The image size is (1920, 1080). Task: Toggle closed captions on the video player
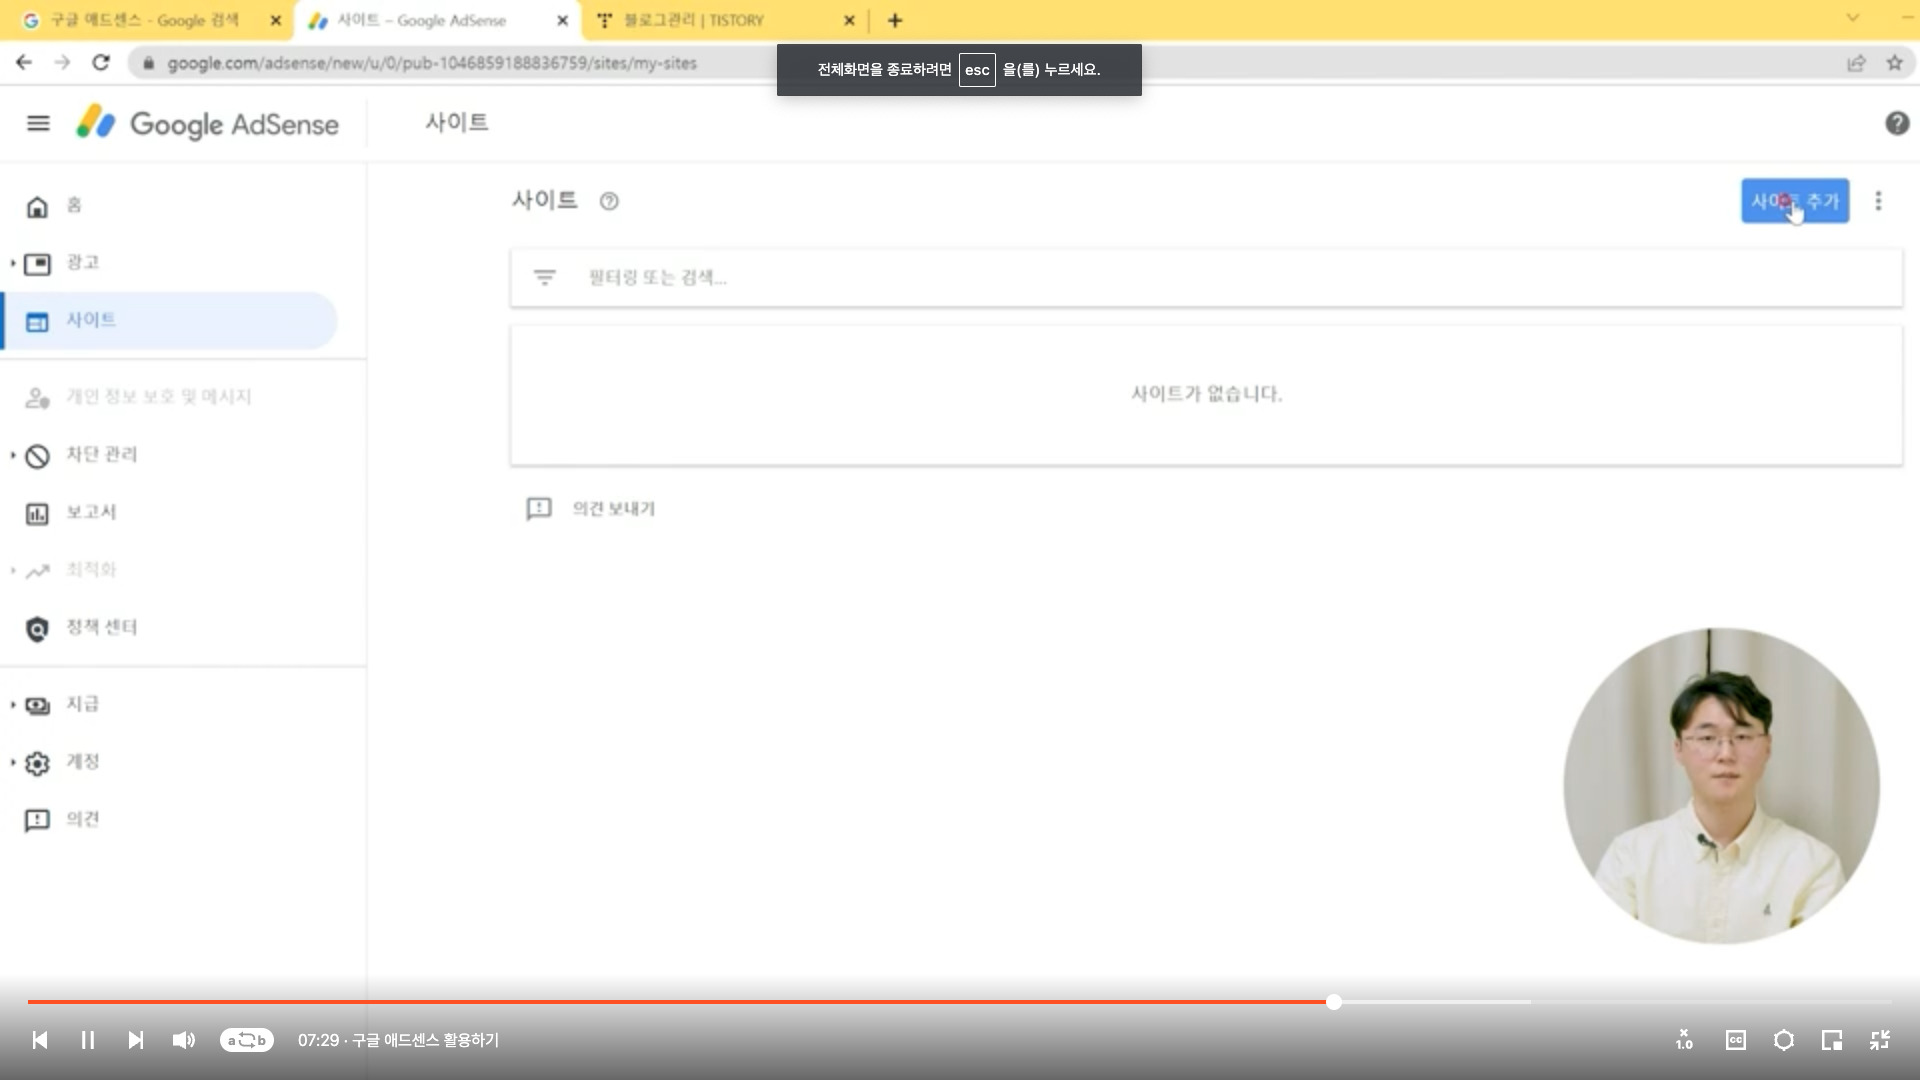(x=1735, y=1040)
